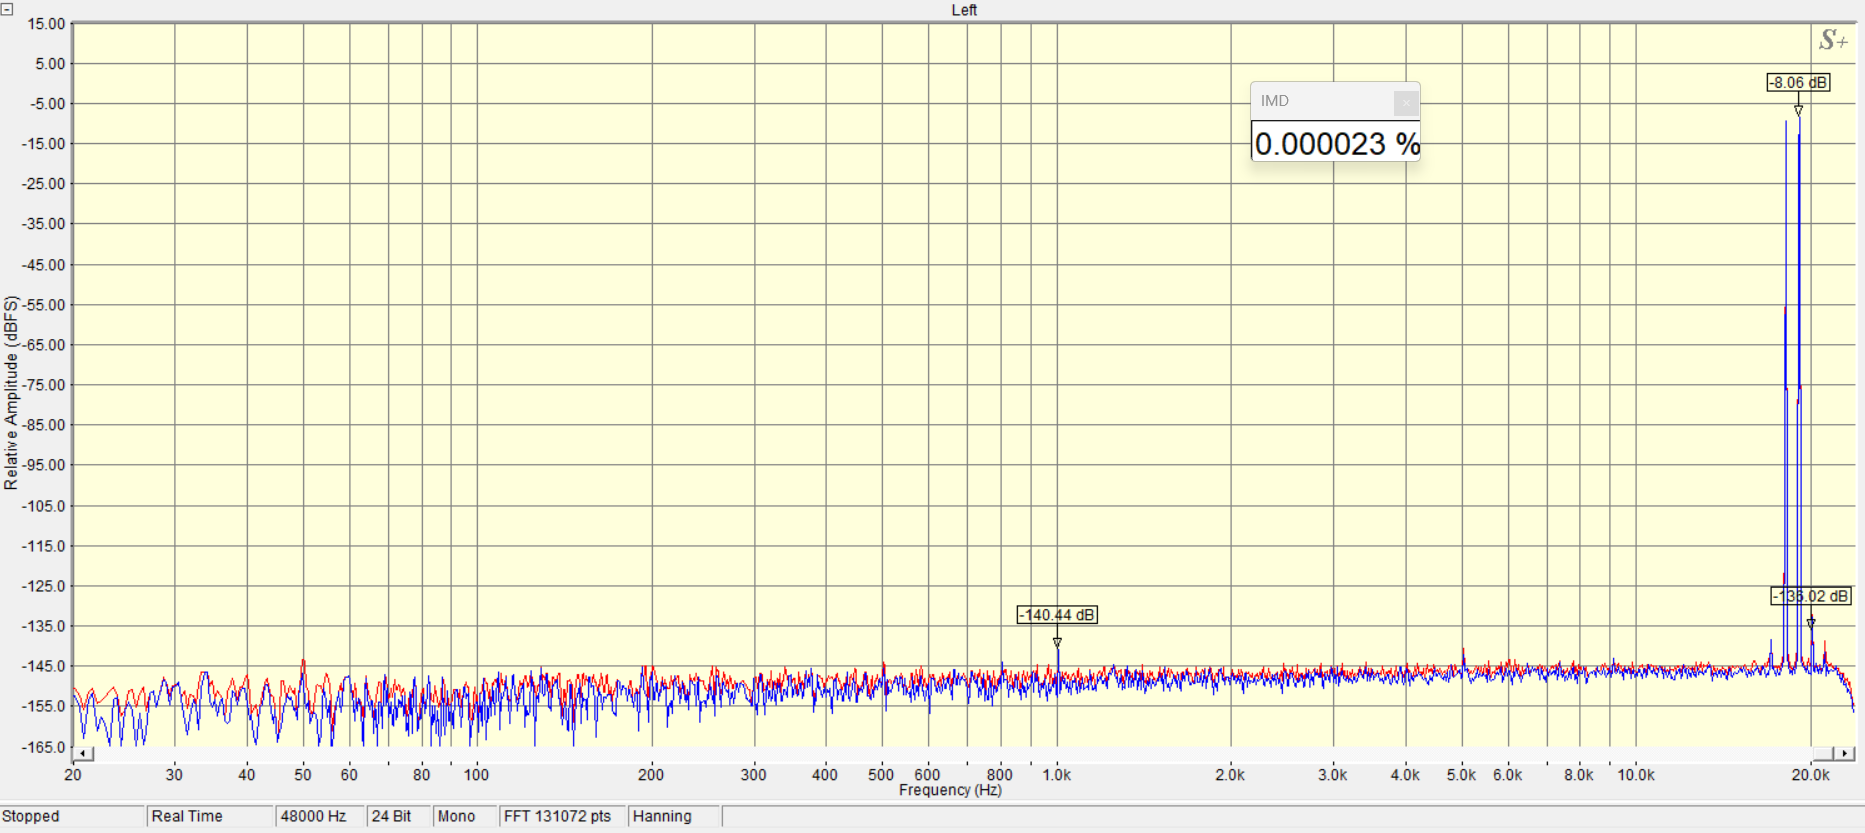The width and height of the screenshot is (1865, 833).
Task: Click the S+ logo icon in plot corner
Action: pos(1832,40)
